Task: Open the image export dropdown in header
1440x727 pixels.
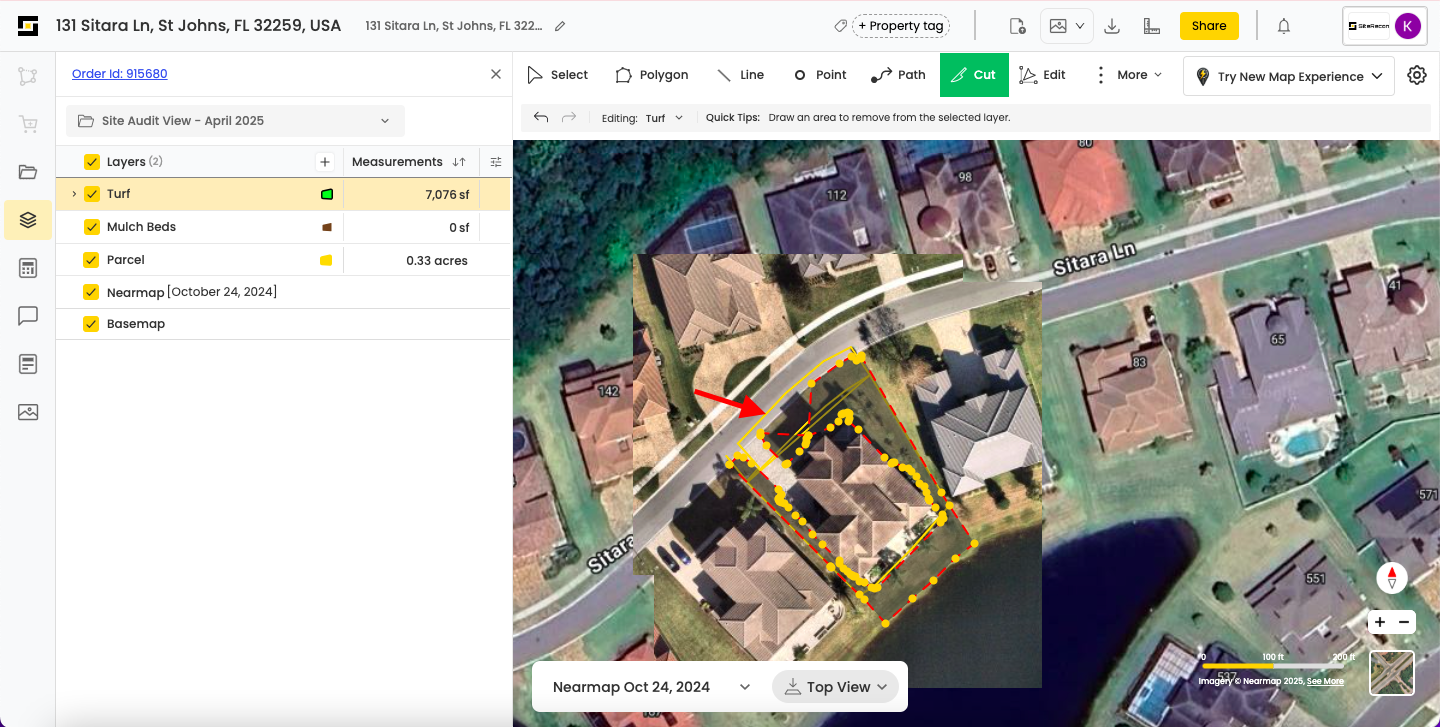Action: 1067,26
